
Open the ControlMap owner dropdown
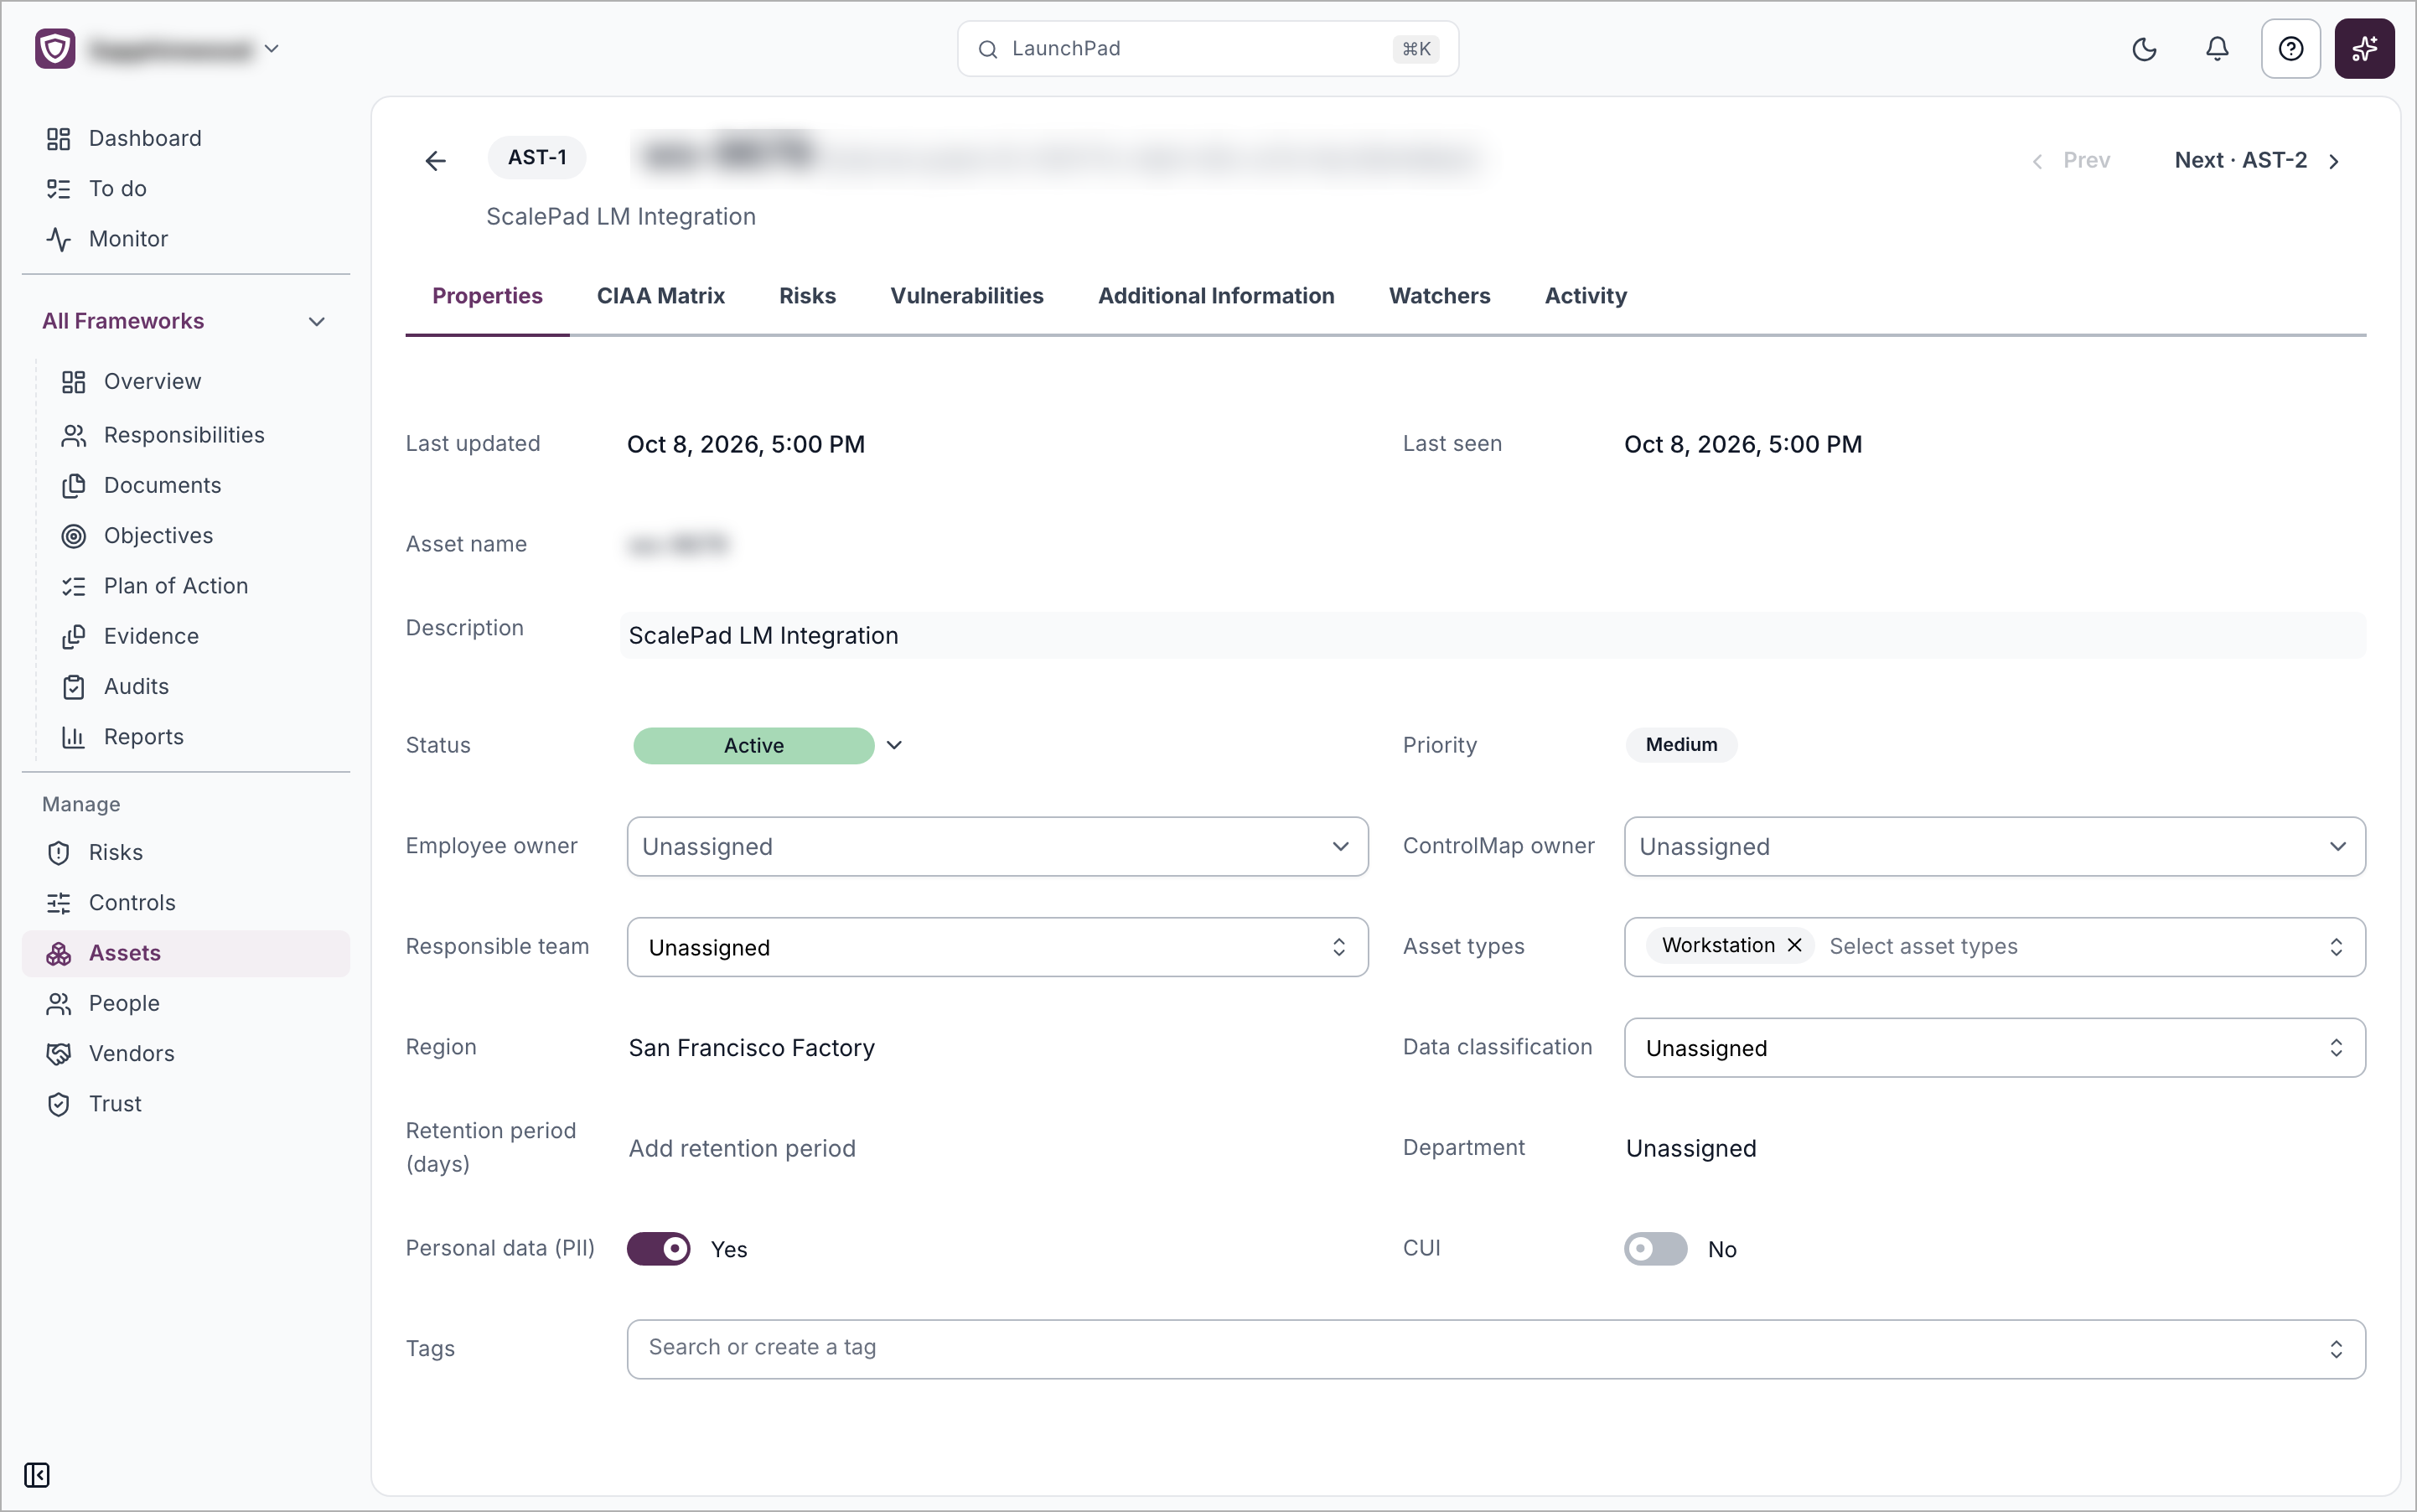coord(1994,847)
